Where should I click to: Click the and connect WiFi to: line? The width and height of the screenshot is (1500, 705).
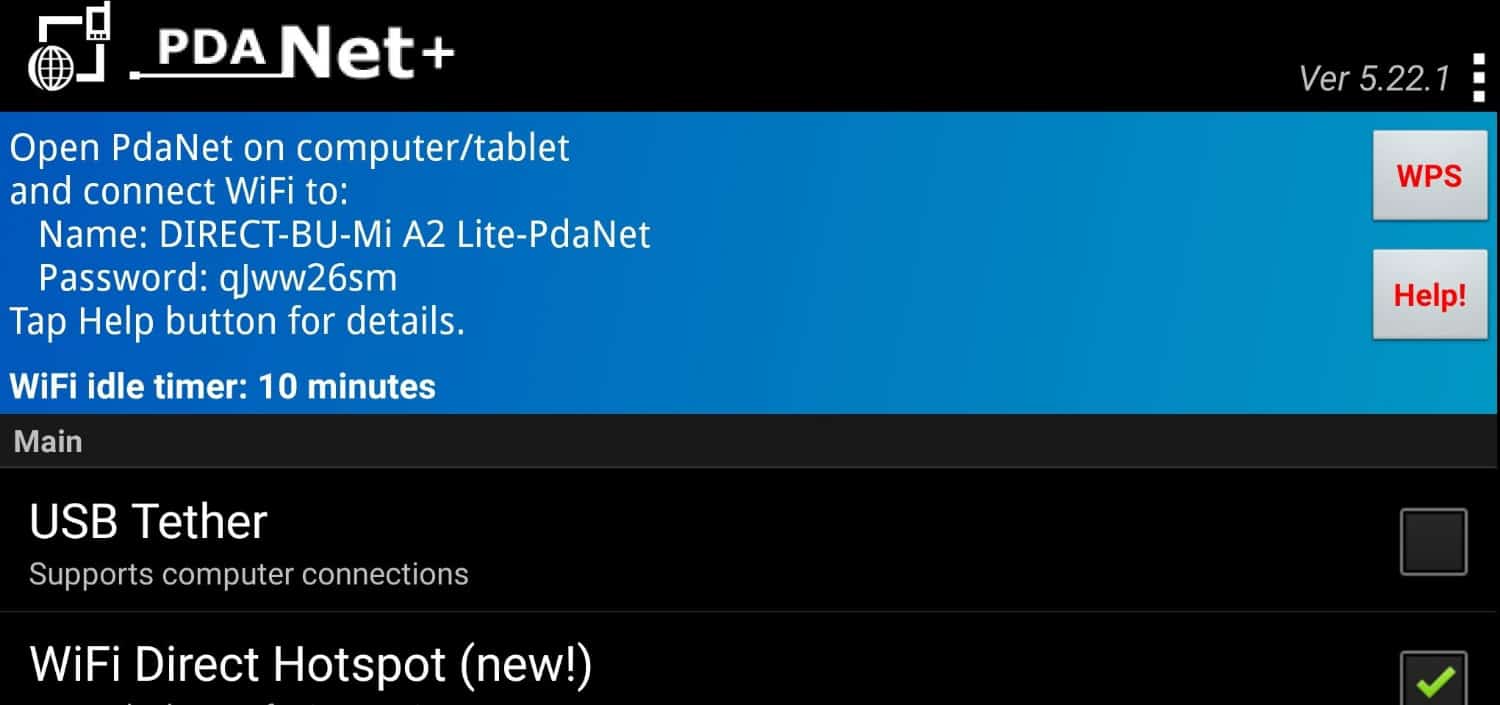coord(179,191)
